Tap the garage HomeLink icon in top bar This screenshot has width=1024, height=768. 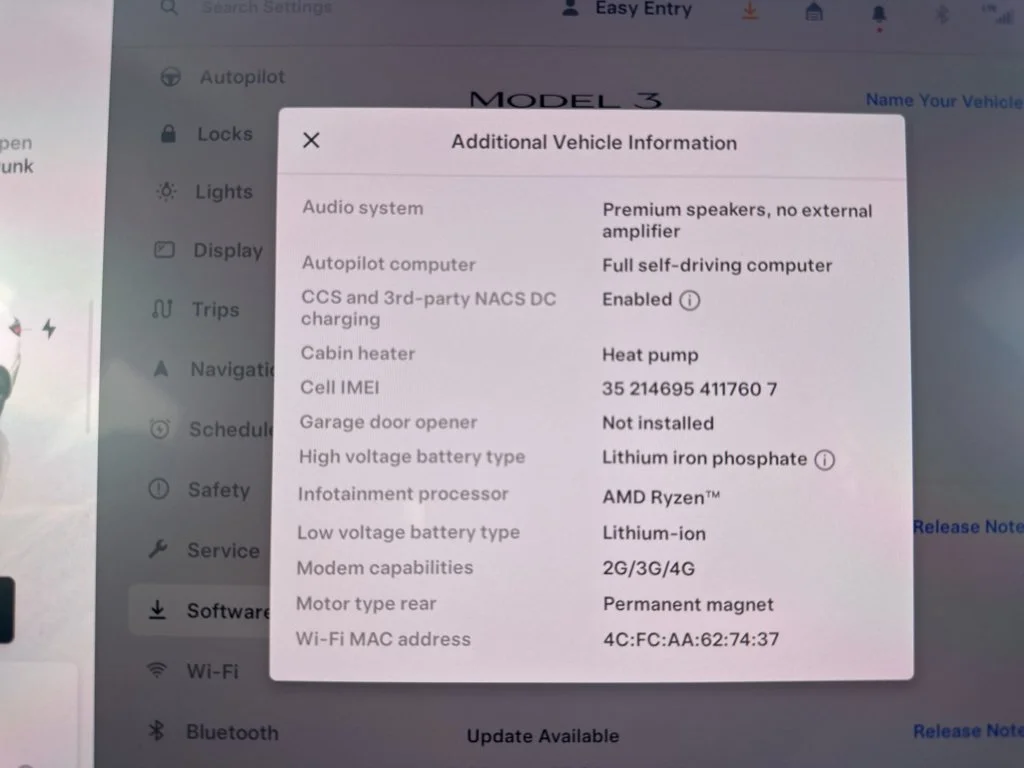pyautogui.click(x=814, y=11)
